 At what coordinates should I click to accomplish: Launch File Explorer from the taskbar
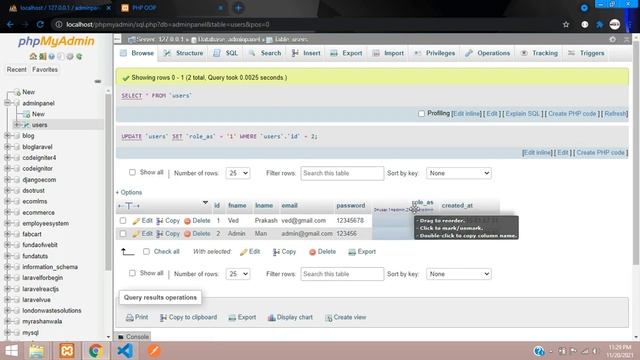36,351
